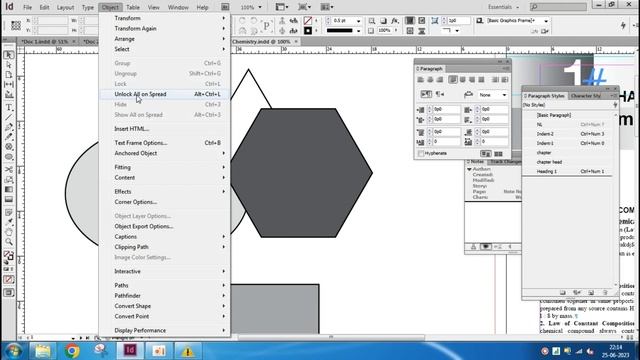Screen dimensions: 640x360
Task: Click the search field at top right
Action: pyautogui.click(x=558, y=7)
